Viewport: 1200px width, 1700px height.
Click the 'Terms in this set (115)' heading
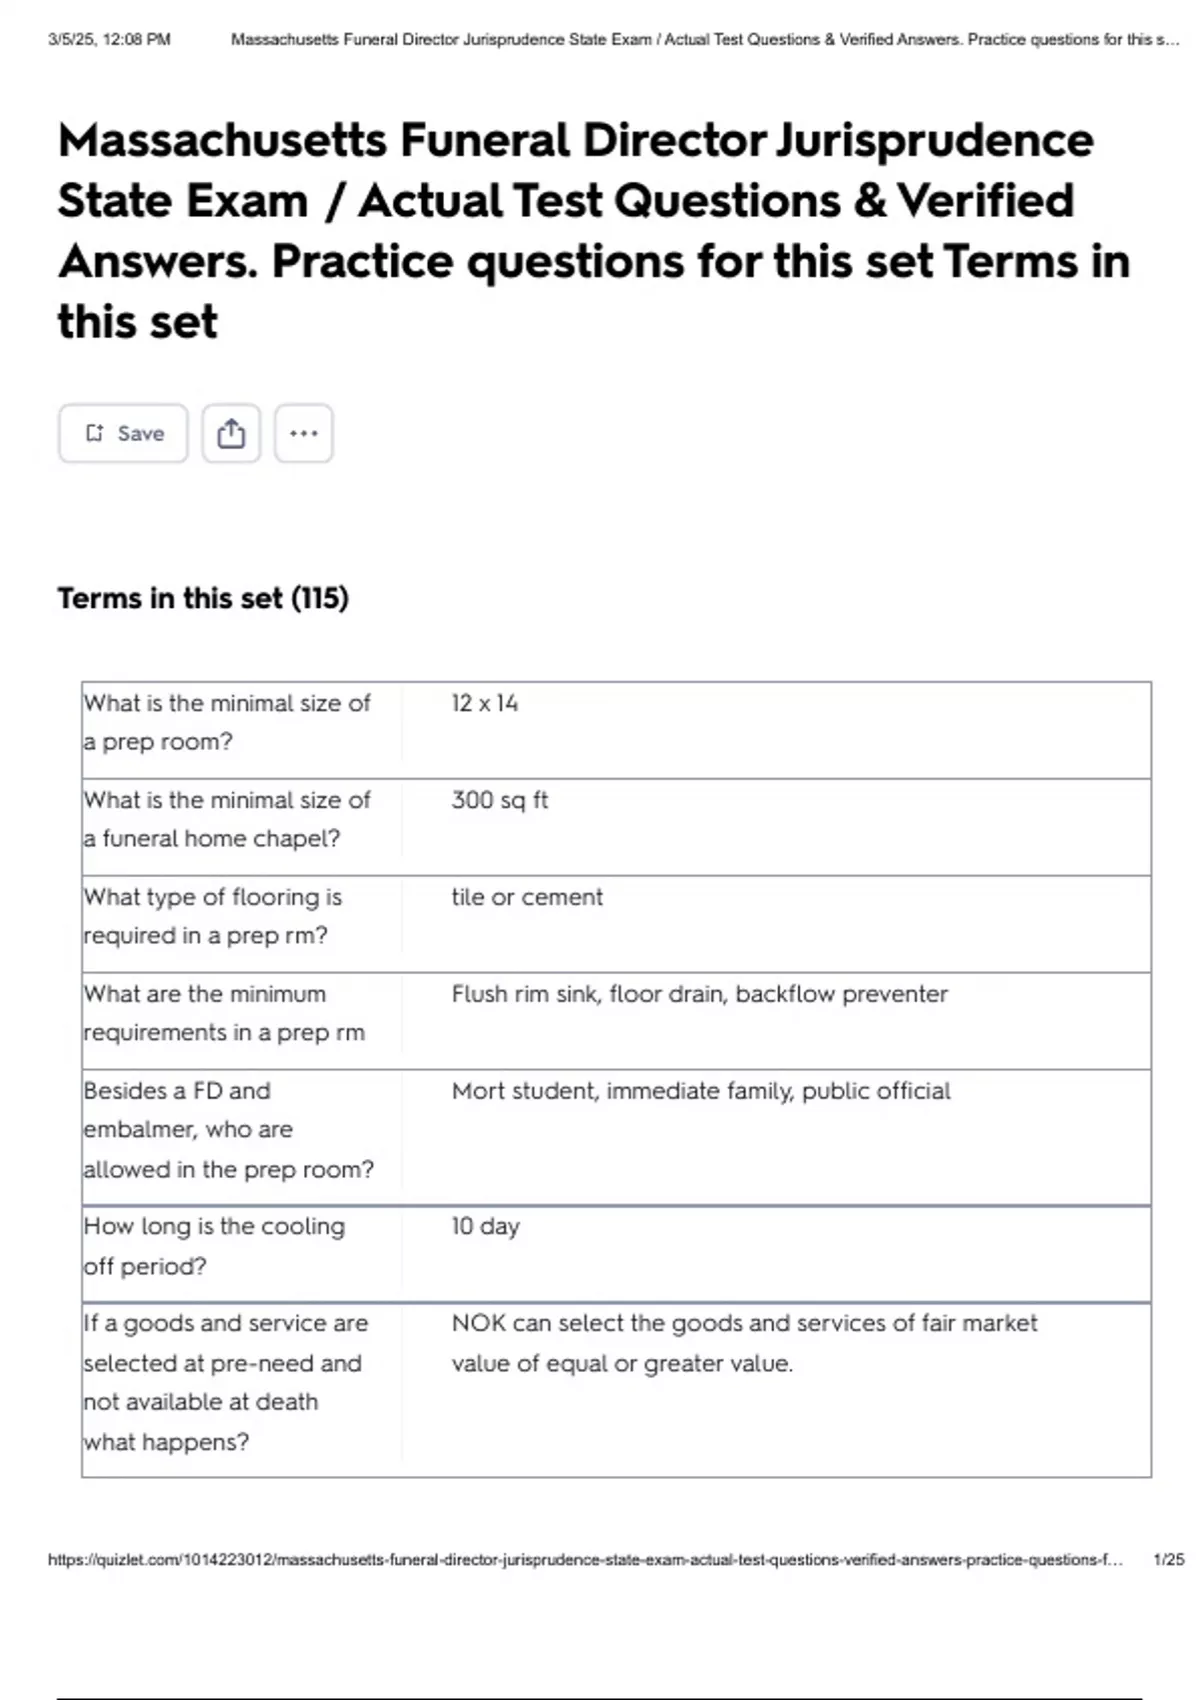(x=202, y=597)
